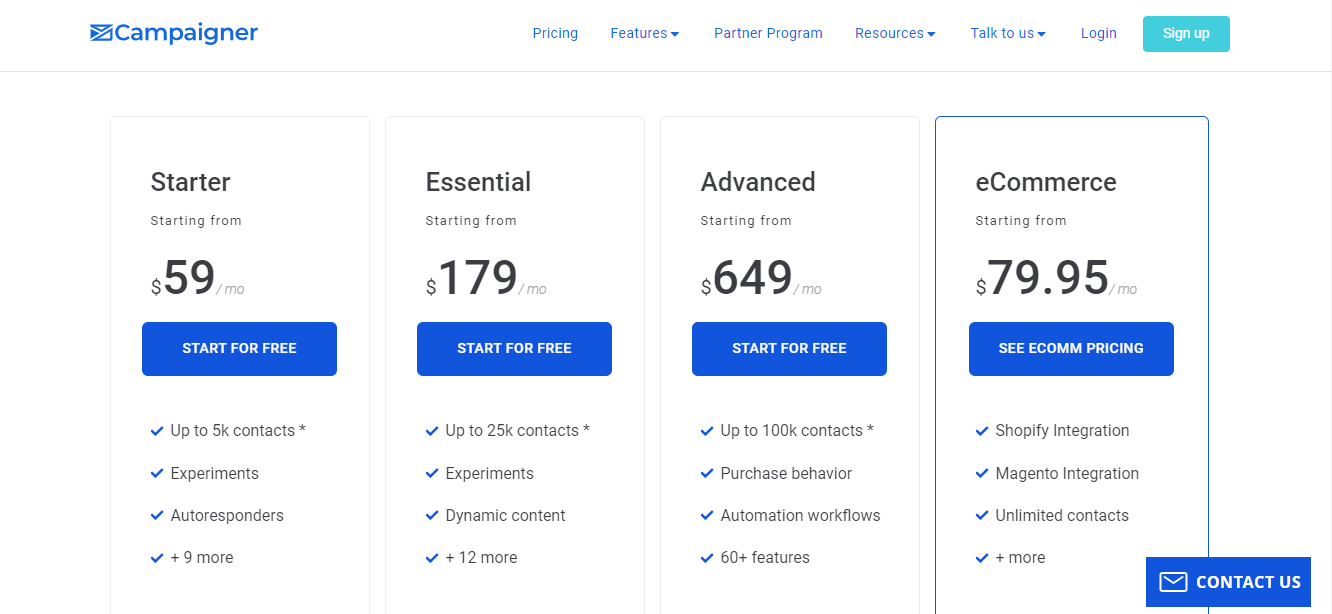The height and width of the screenshot is (614, 1332).
Task: Click See Ecomm Pricing button
Action: [x=1071, y=349]
